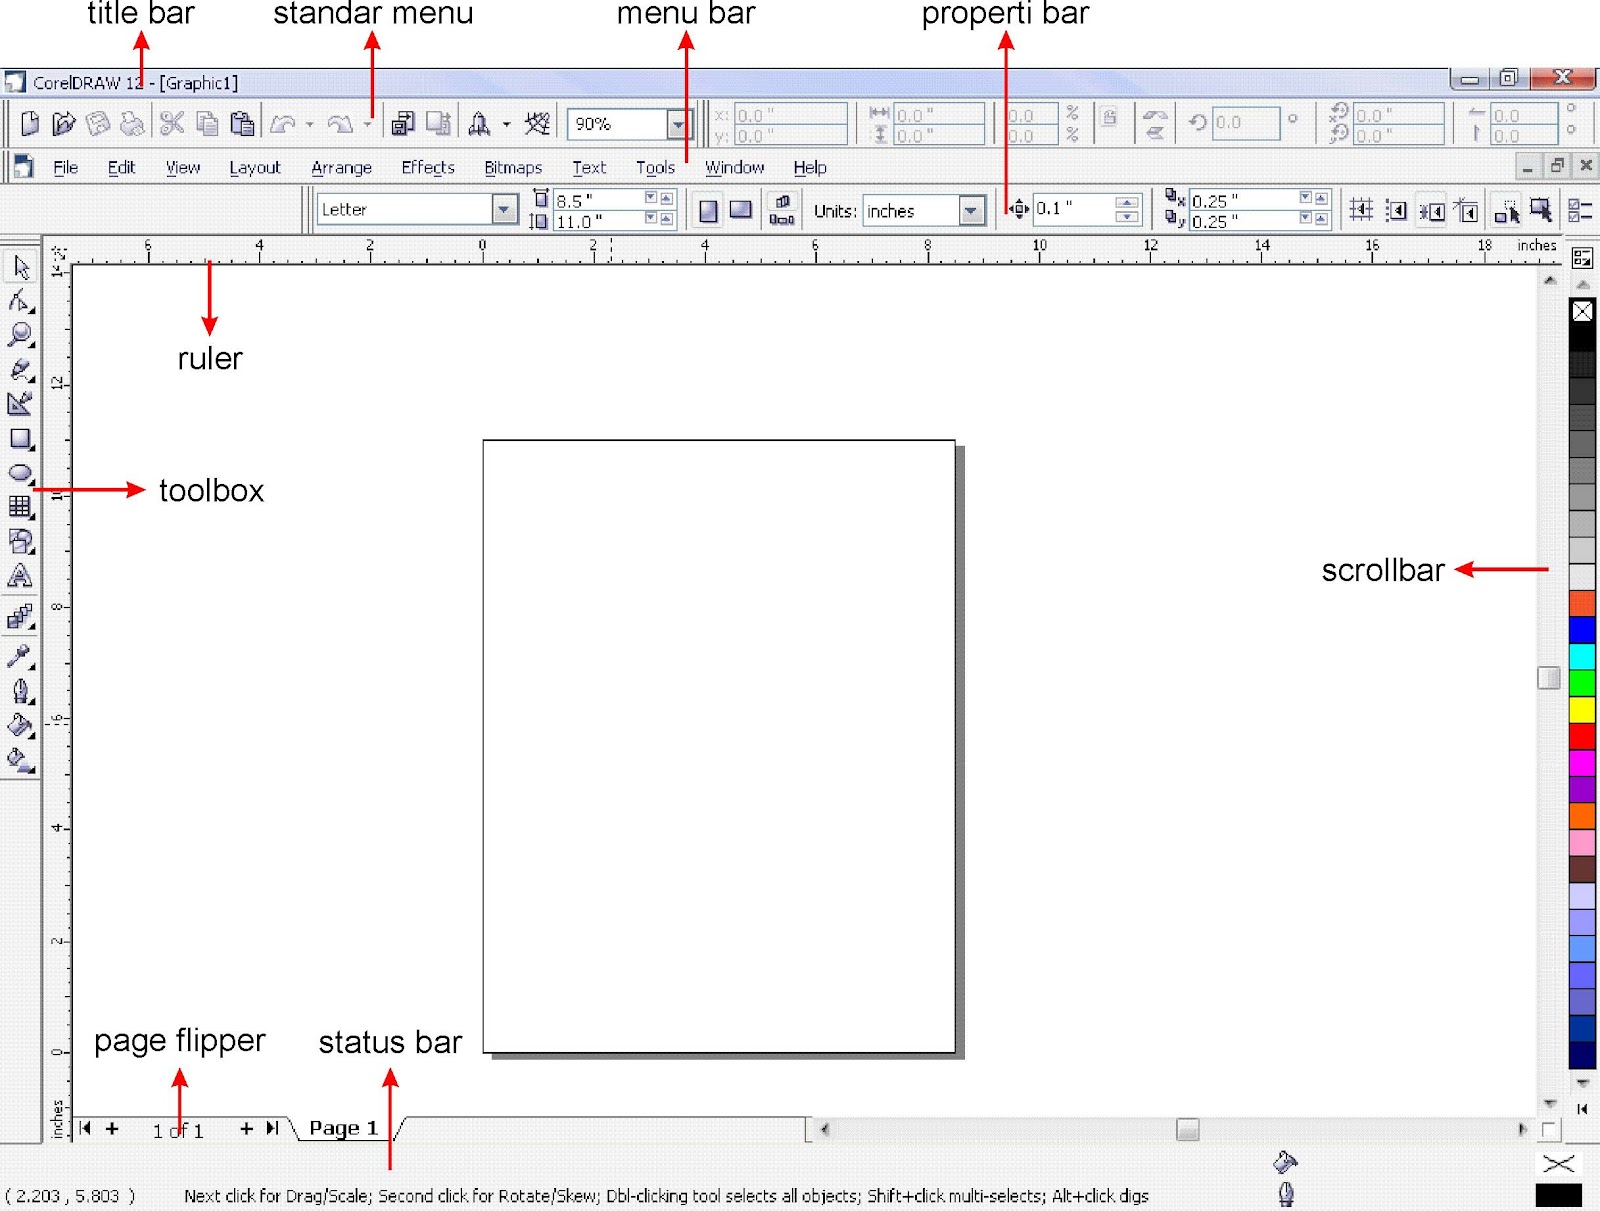Open the Options dialog icon on property bar

click(x=1580, y=210)
